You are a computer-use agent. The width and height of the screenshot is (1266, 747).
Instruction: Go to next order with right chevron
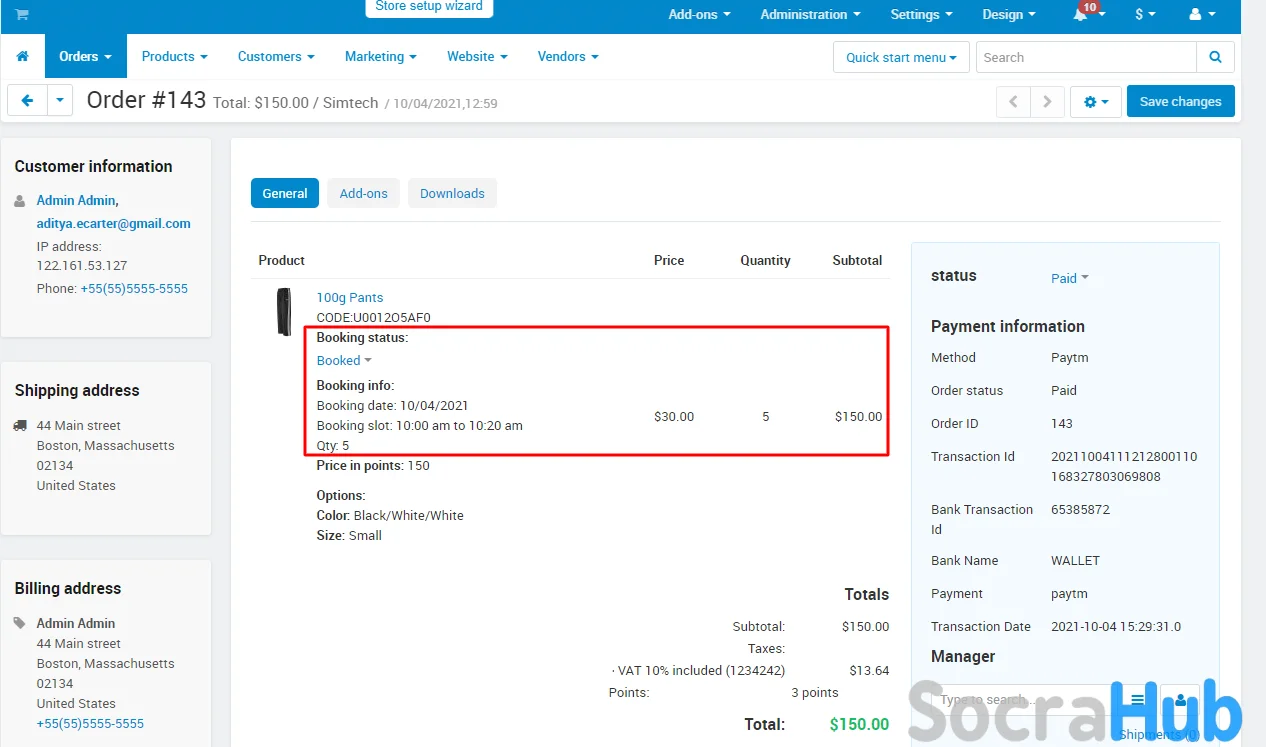coord(1047,102)
